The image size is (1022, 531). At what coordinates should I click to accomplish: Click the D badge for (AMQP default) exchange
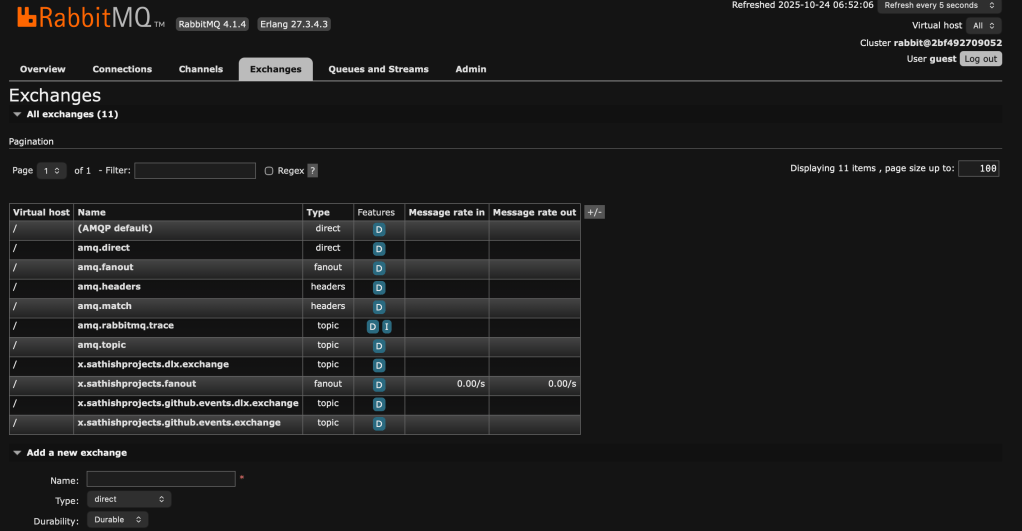(379, 230)
